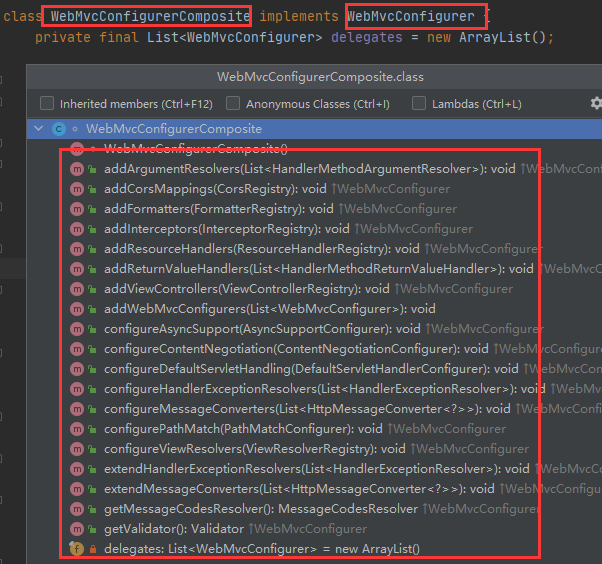Select the delegates field entry
Screen dimensions: 602x564
(x=262, y=548)
